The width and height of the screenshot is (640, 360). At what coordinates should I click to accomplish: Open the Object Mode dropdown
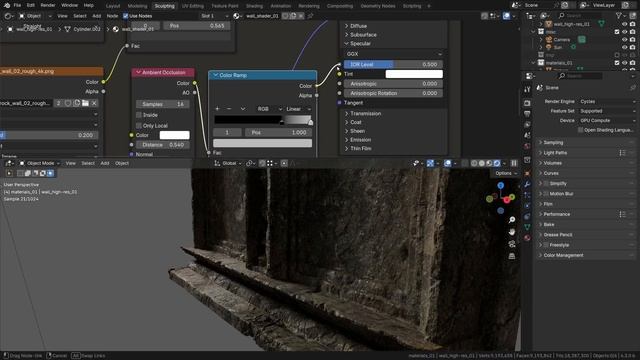click(x=40, y=163)
